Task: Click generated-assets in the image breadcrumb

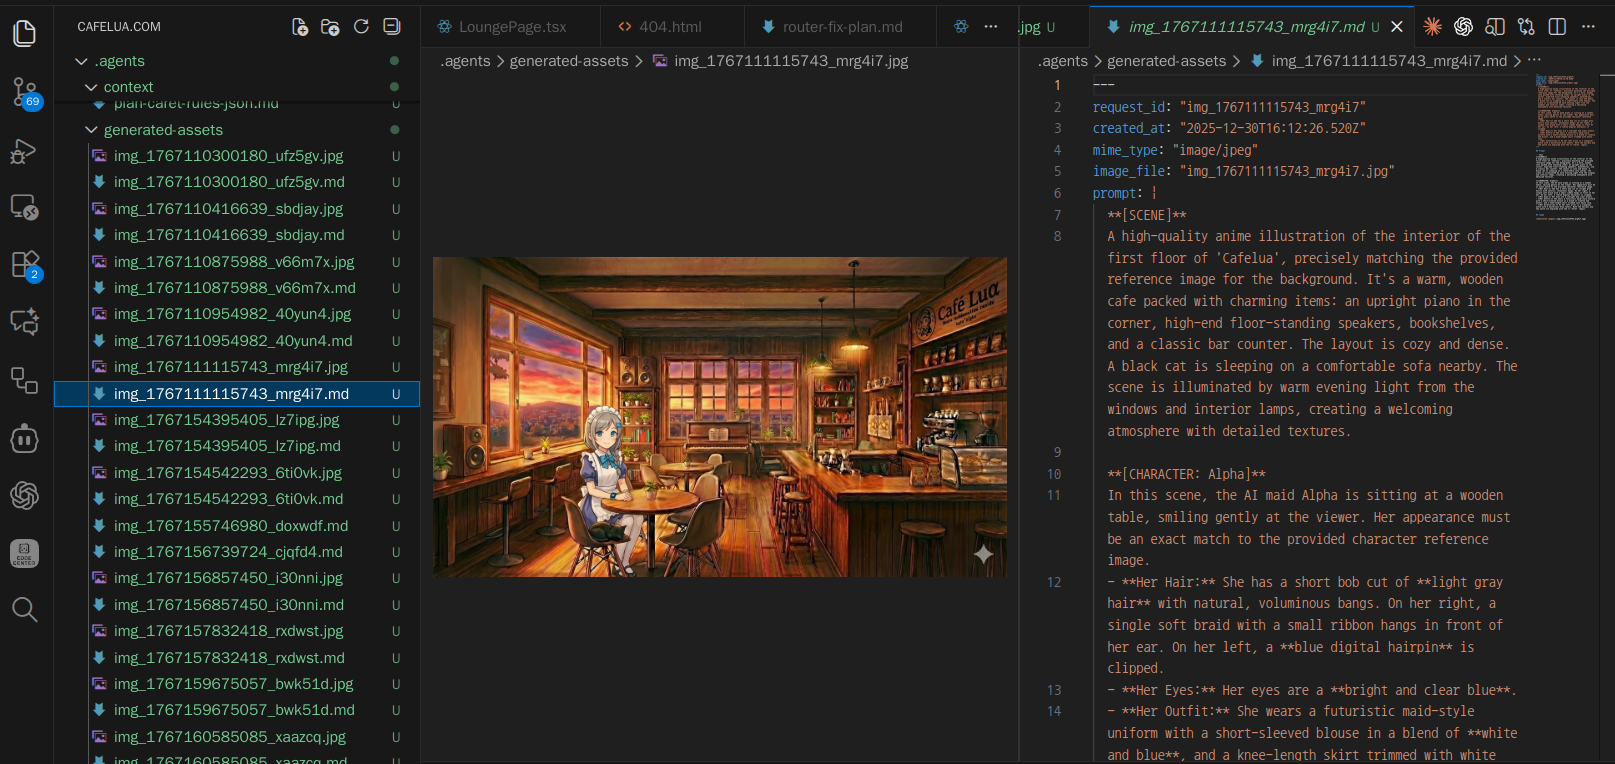Action: pyautogui.click(x=568, y=61)
